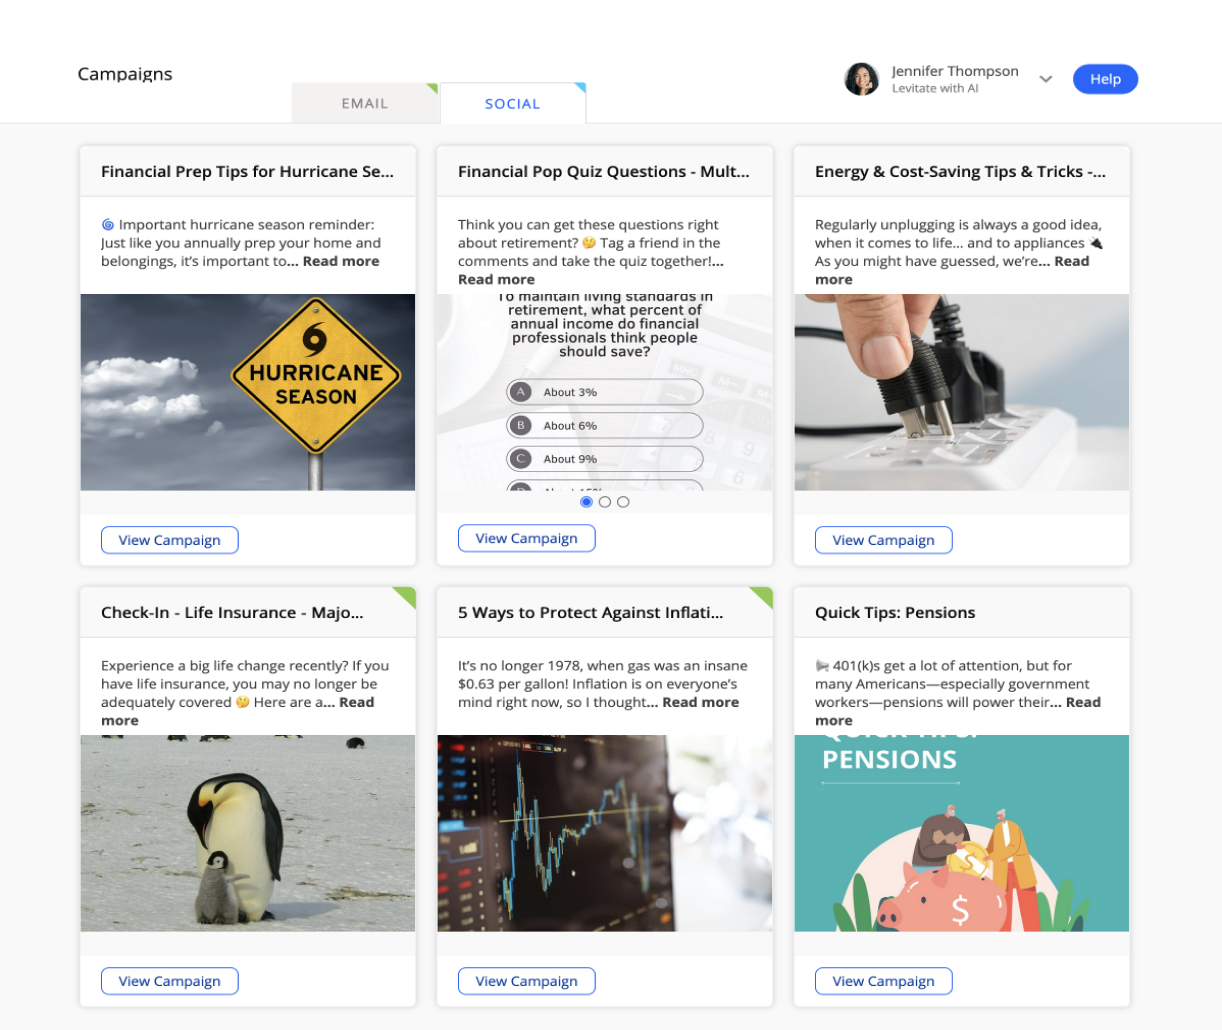View the 5 Ways to Protect Against Inflation campaign
Image resolution: width=1222 pixels, height=1030 pixels.
(526, 981)
